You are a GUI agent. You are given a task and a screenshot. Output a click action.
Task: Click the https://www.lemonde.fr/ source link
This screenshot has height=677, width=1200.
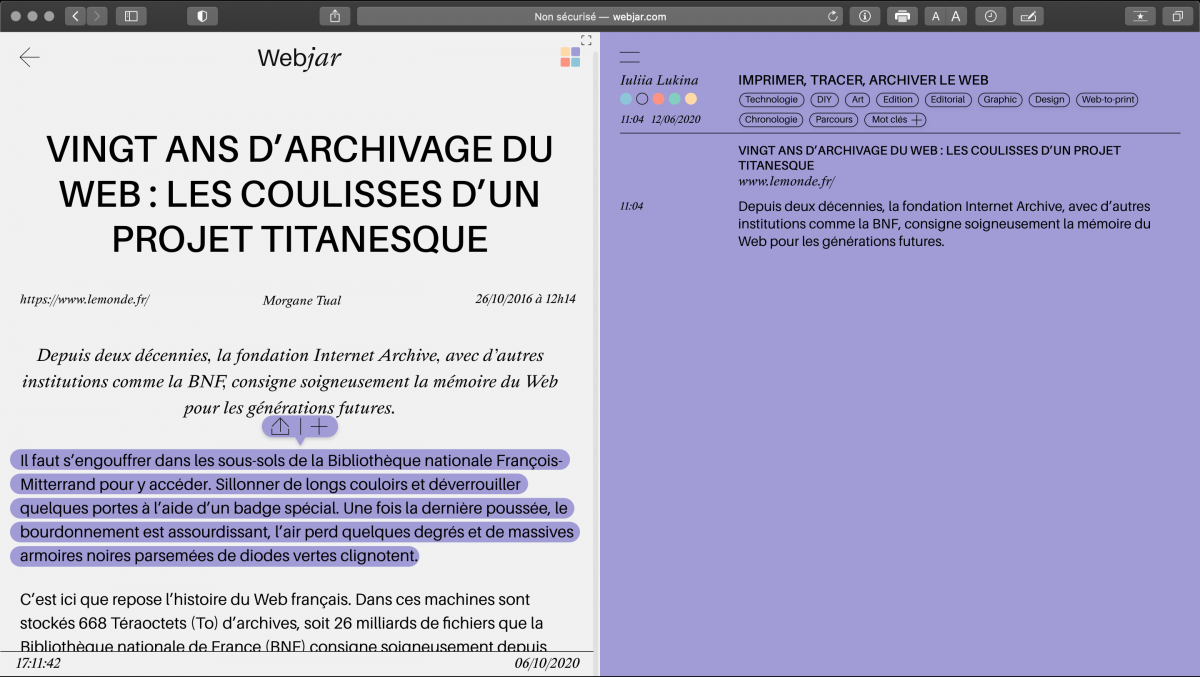(84, 299)
